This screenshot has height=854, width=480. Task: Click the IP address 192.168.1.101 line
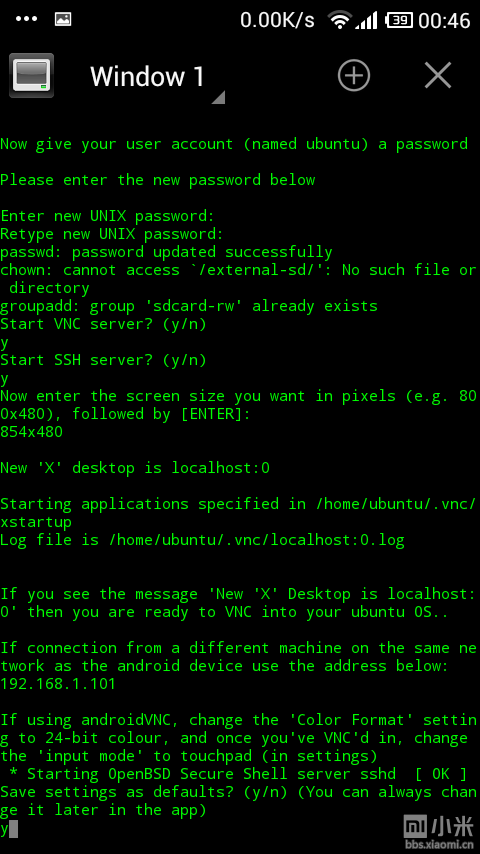[x=58, y=684]
